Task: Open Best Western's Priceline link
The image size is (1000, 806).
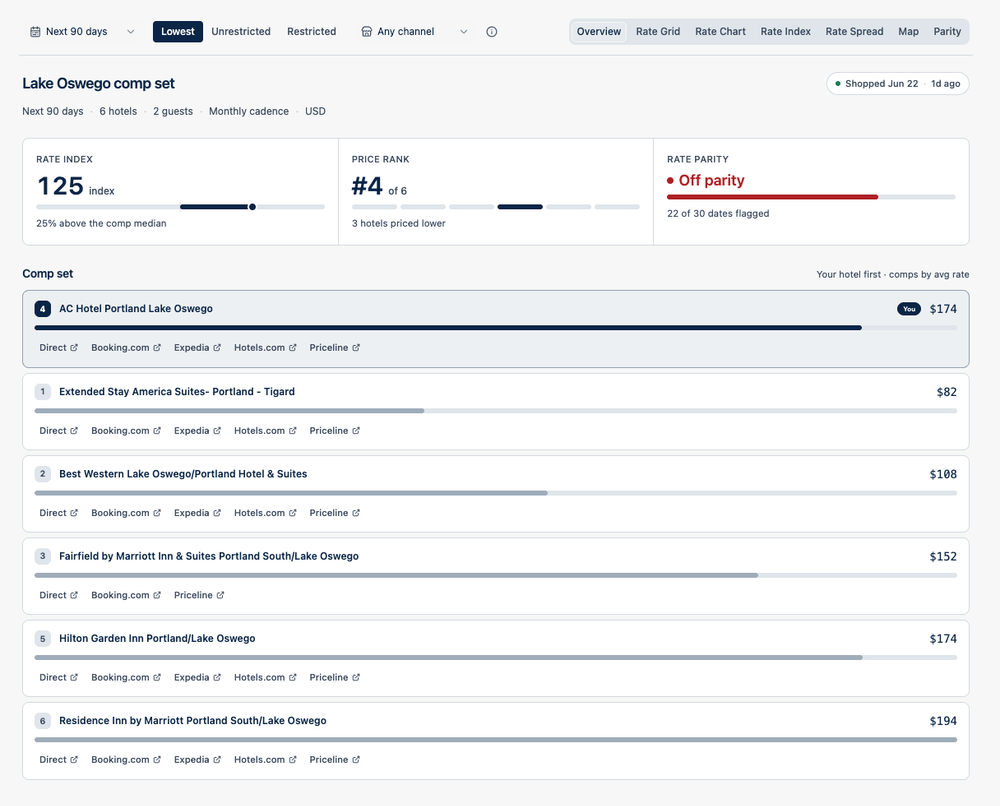Action: [334, 513]
